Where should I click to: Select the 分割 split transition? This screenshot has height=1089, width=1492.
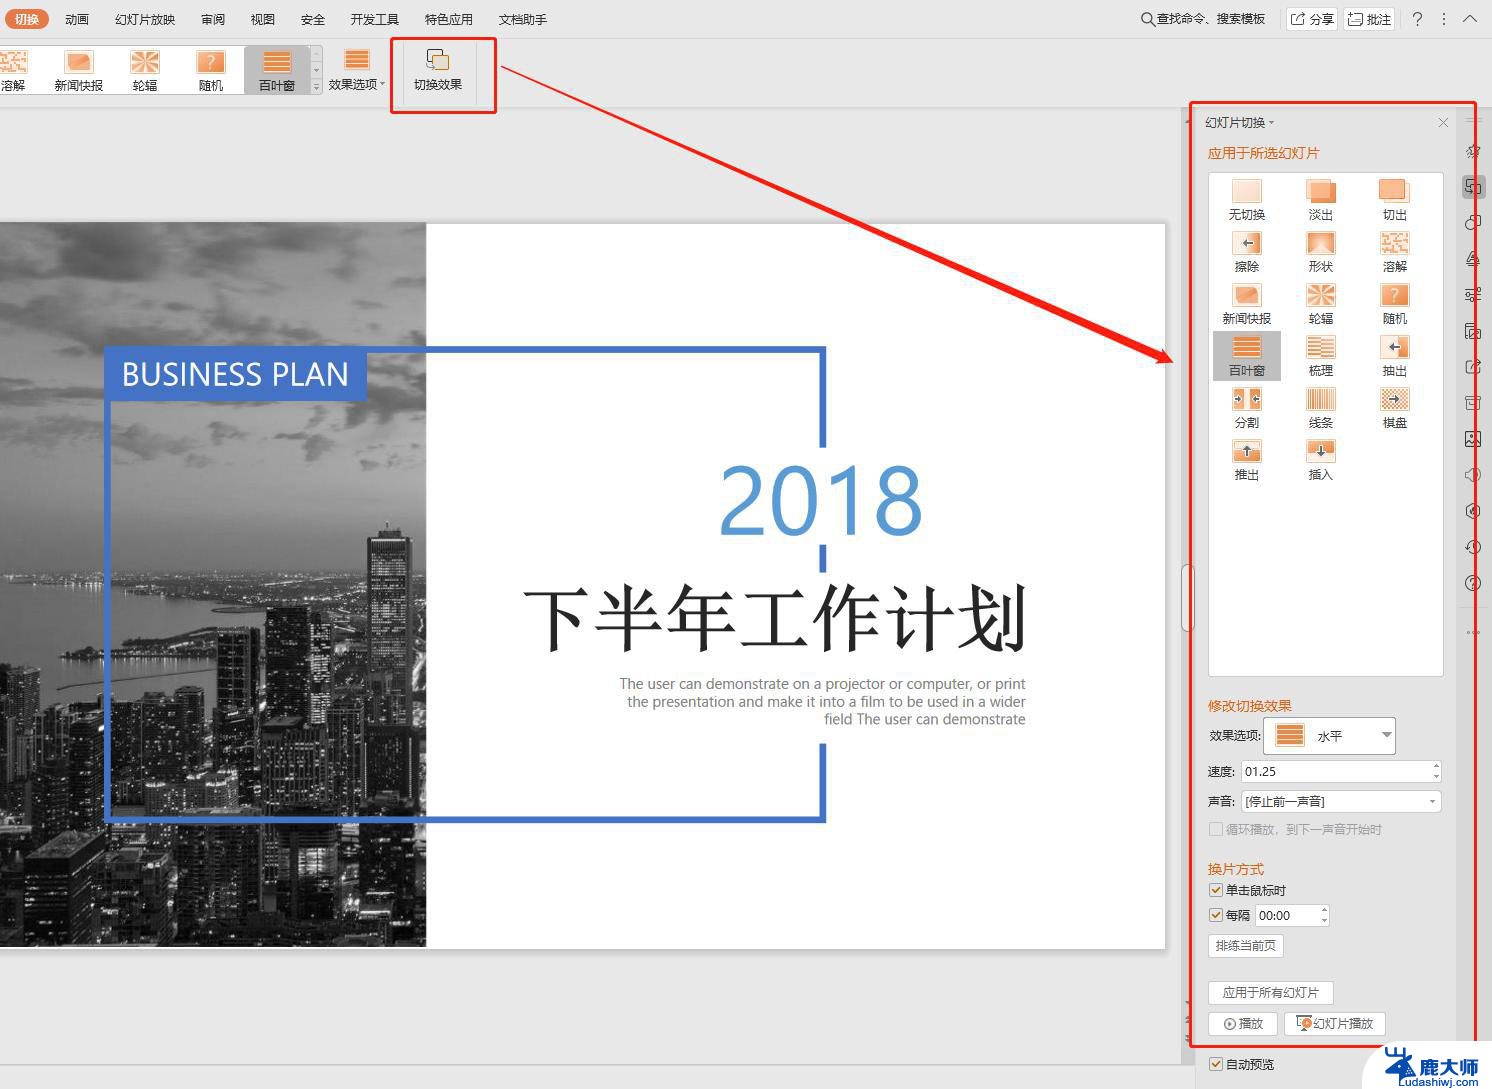(1246, 408)
